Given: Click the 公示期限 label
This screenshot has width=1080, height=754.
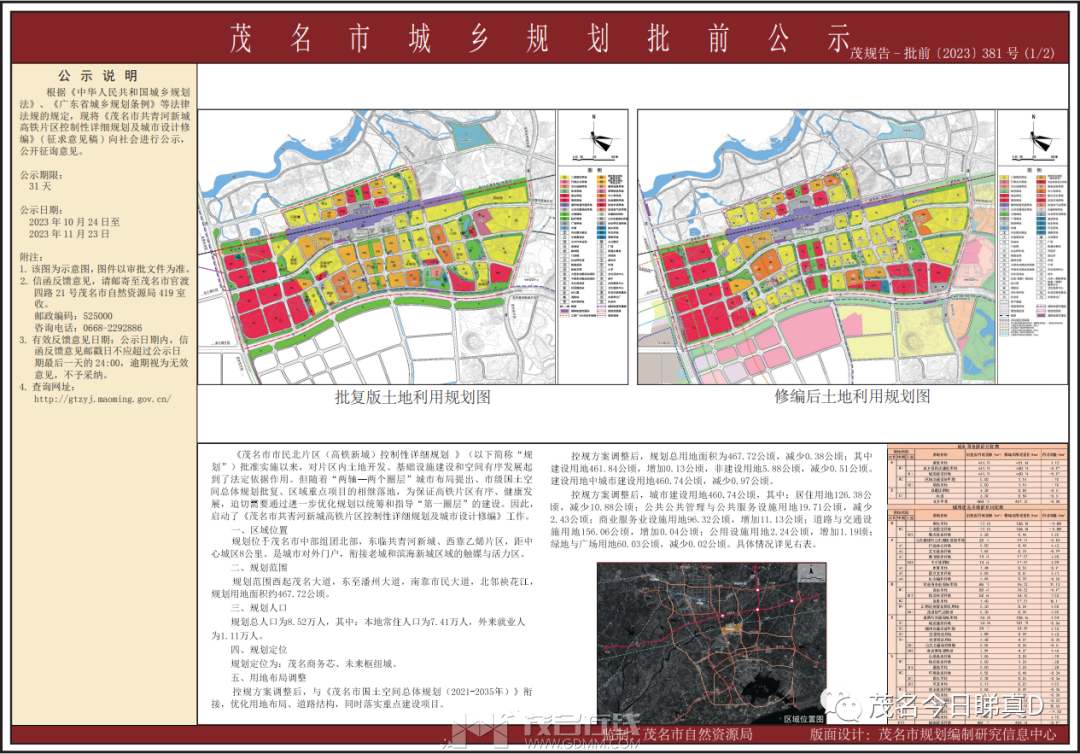Looking at the screenshot, I should pyautogui.click(x=41, y=175).
